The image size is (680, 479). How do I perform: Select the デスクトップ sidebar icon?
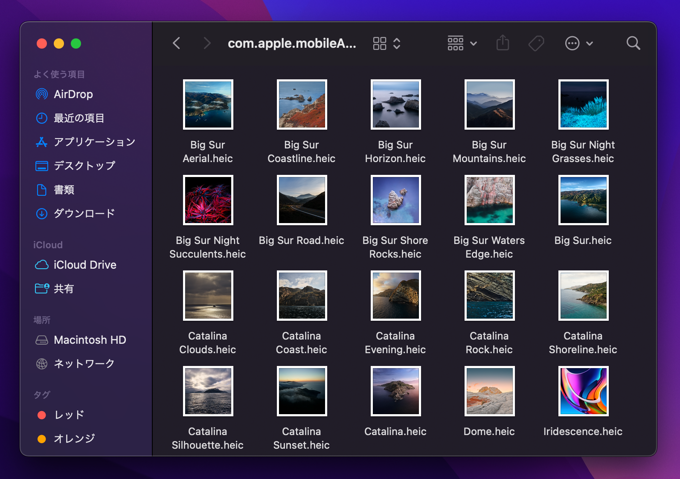(x=42, y=166)
